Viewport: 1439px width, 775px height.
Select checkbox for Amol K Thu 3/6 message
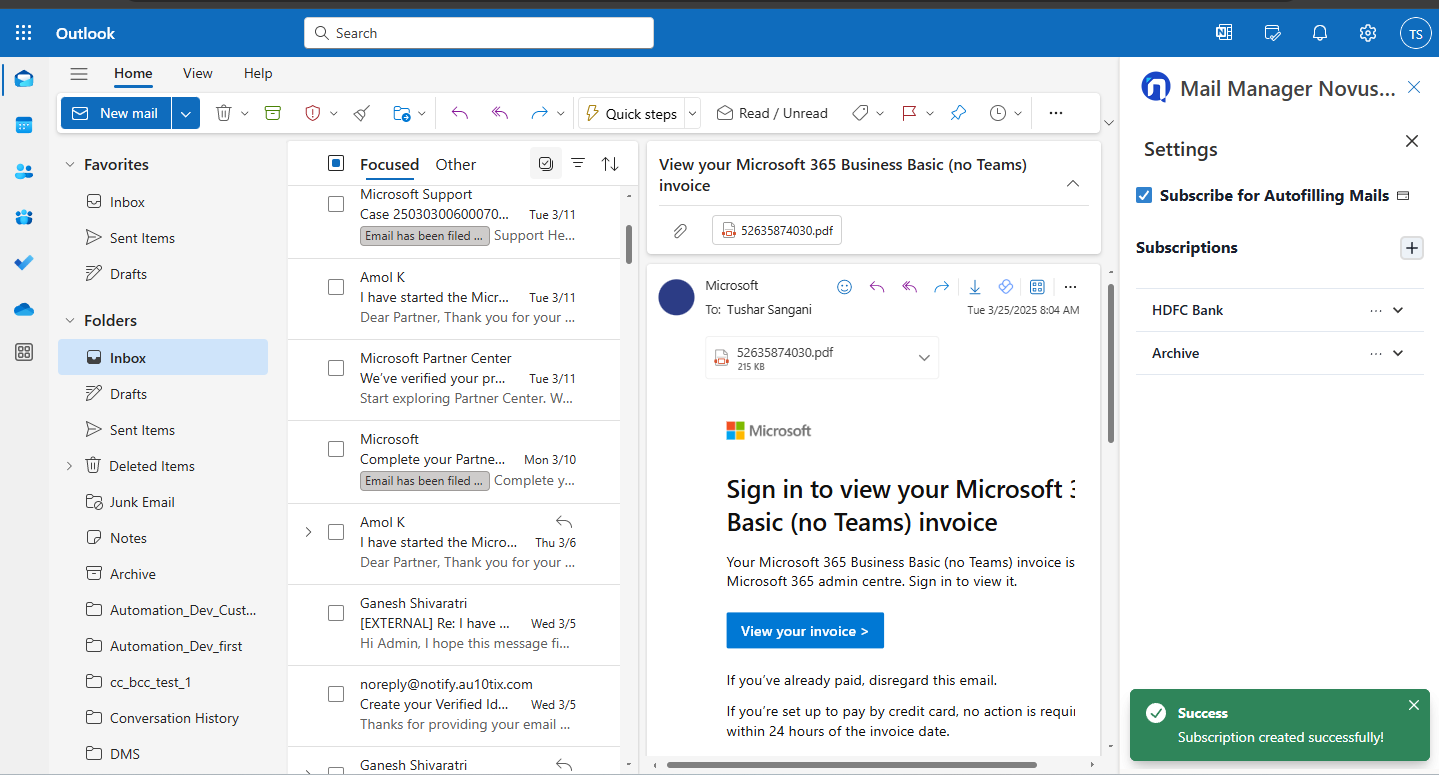click(x=336, y=532)
